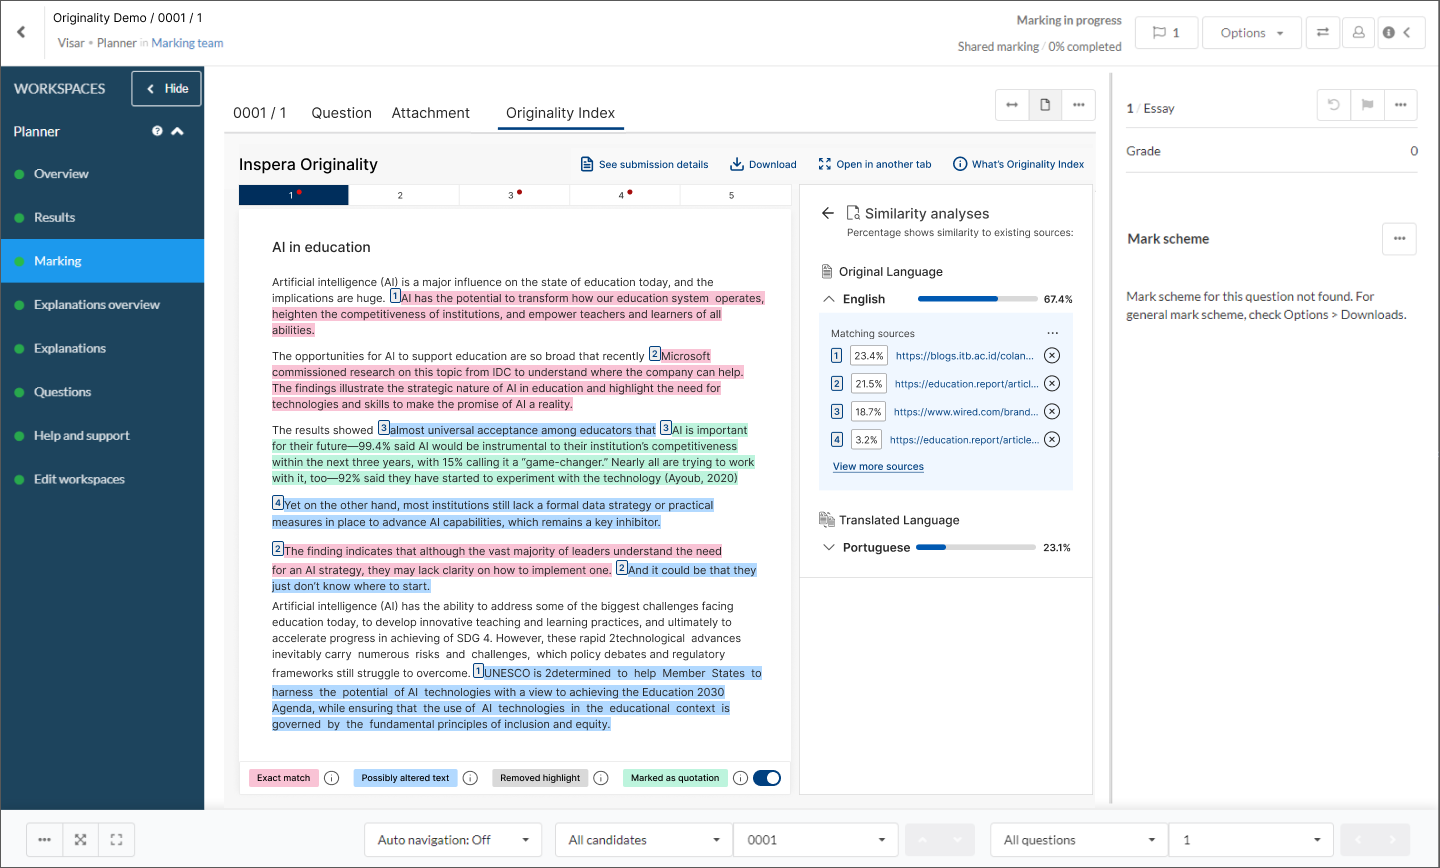The width and height of the screenshot is (1440, 868).
Task: Click the document page view icon
Action: (1045, 105)
